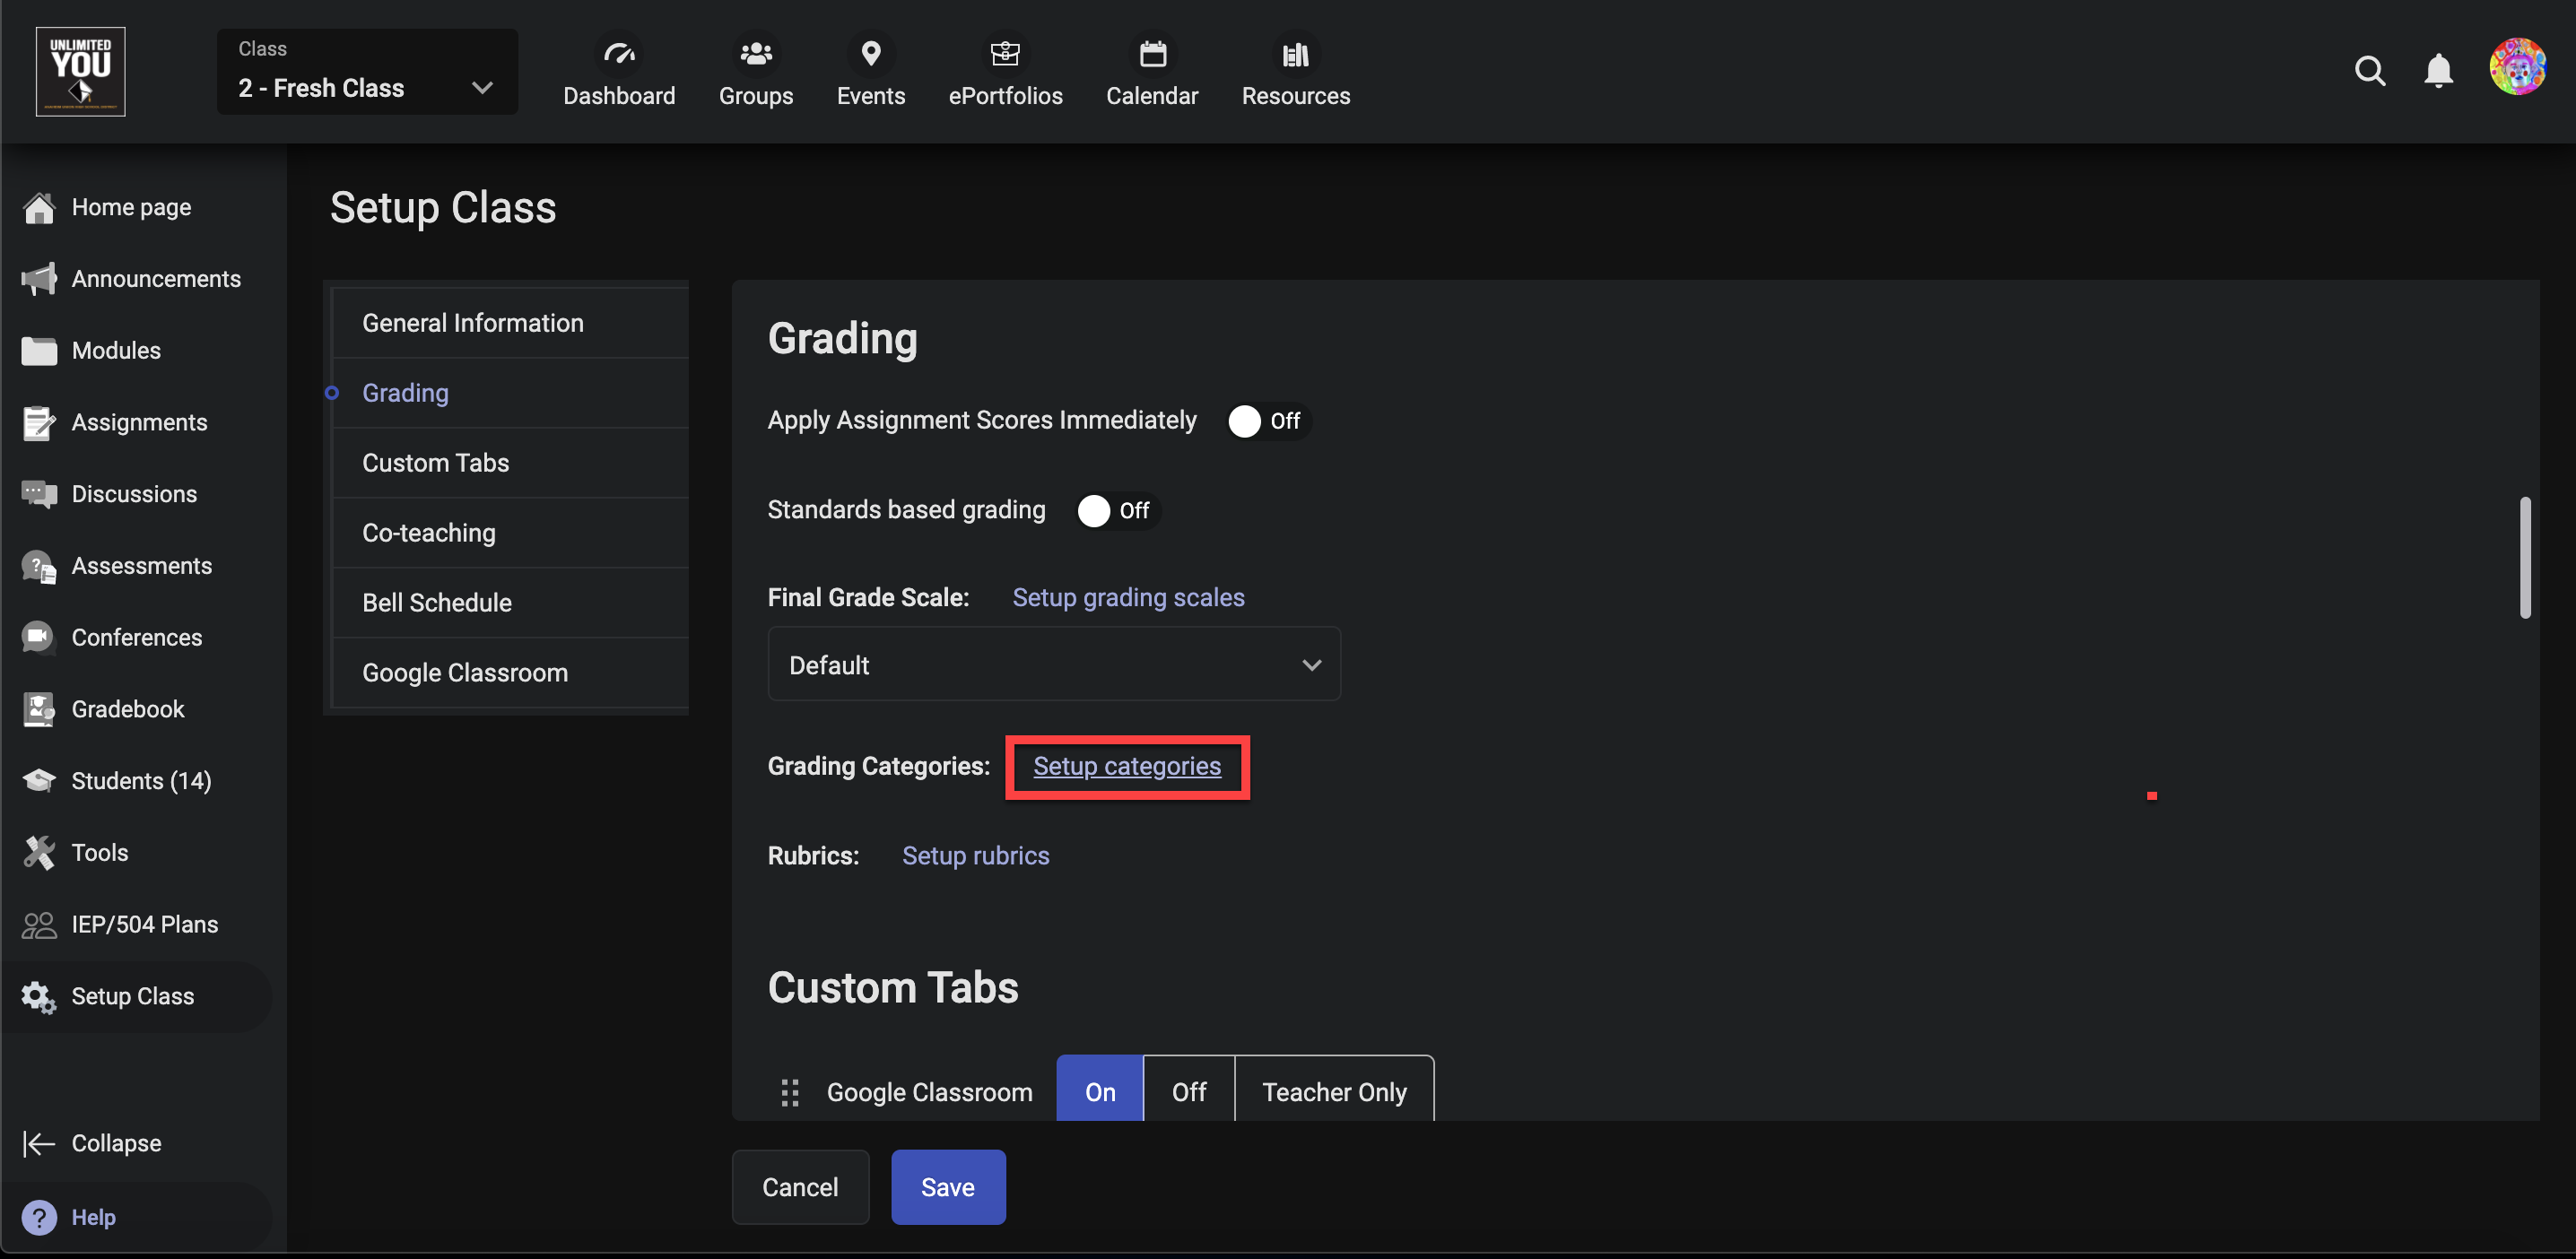Enable Standards based grading switch
Image resolution: width=2576 pixels, height=1259 pixels.
1117,511
